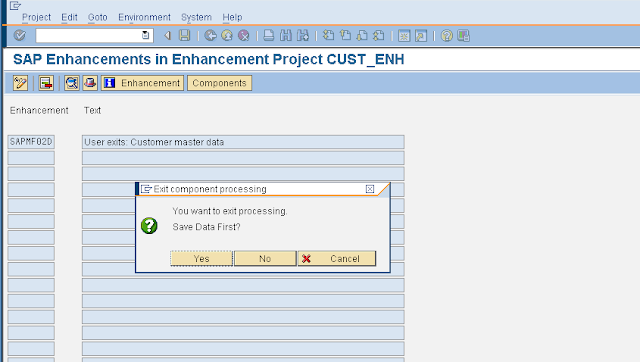Click the Find Next binoculars icon
640x362 pixels.
coord(303,36)
